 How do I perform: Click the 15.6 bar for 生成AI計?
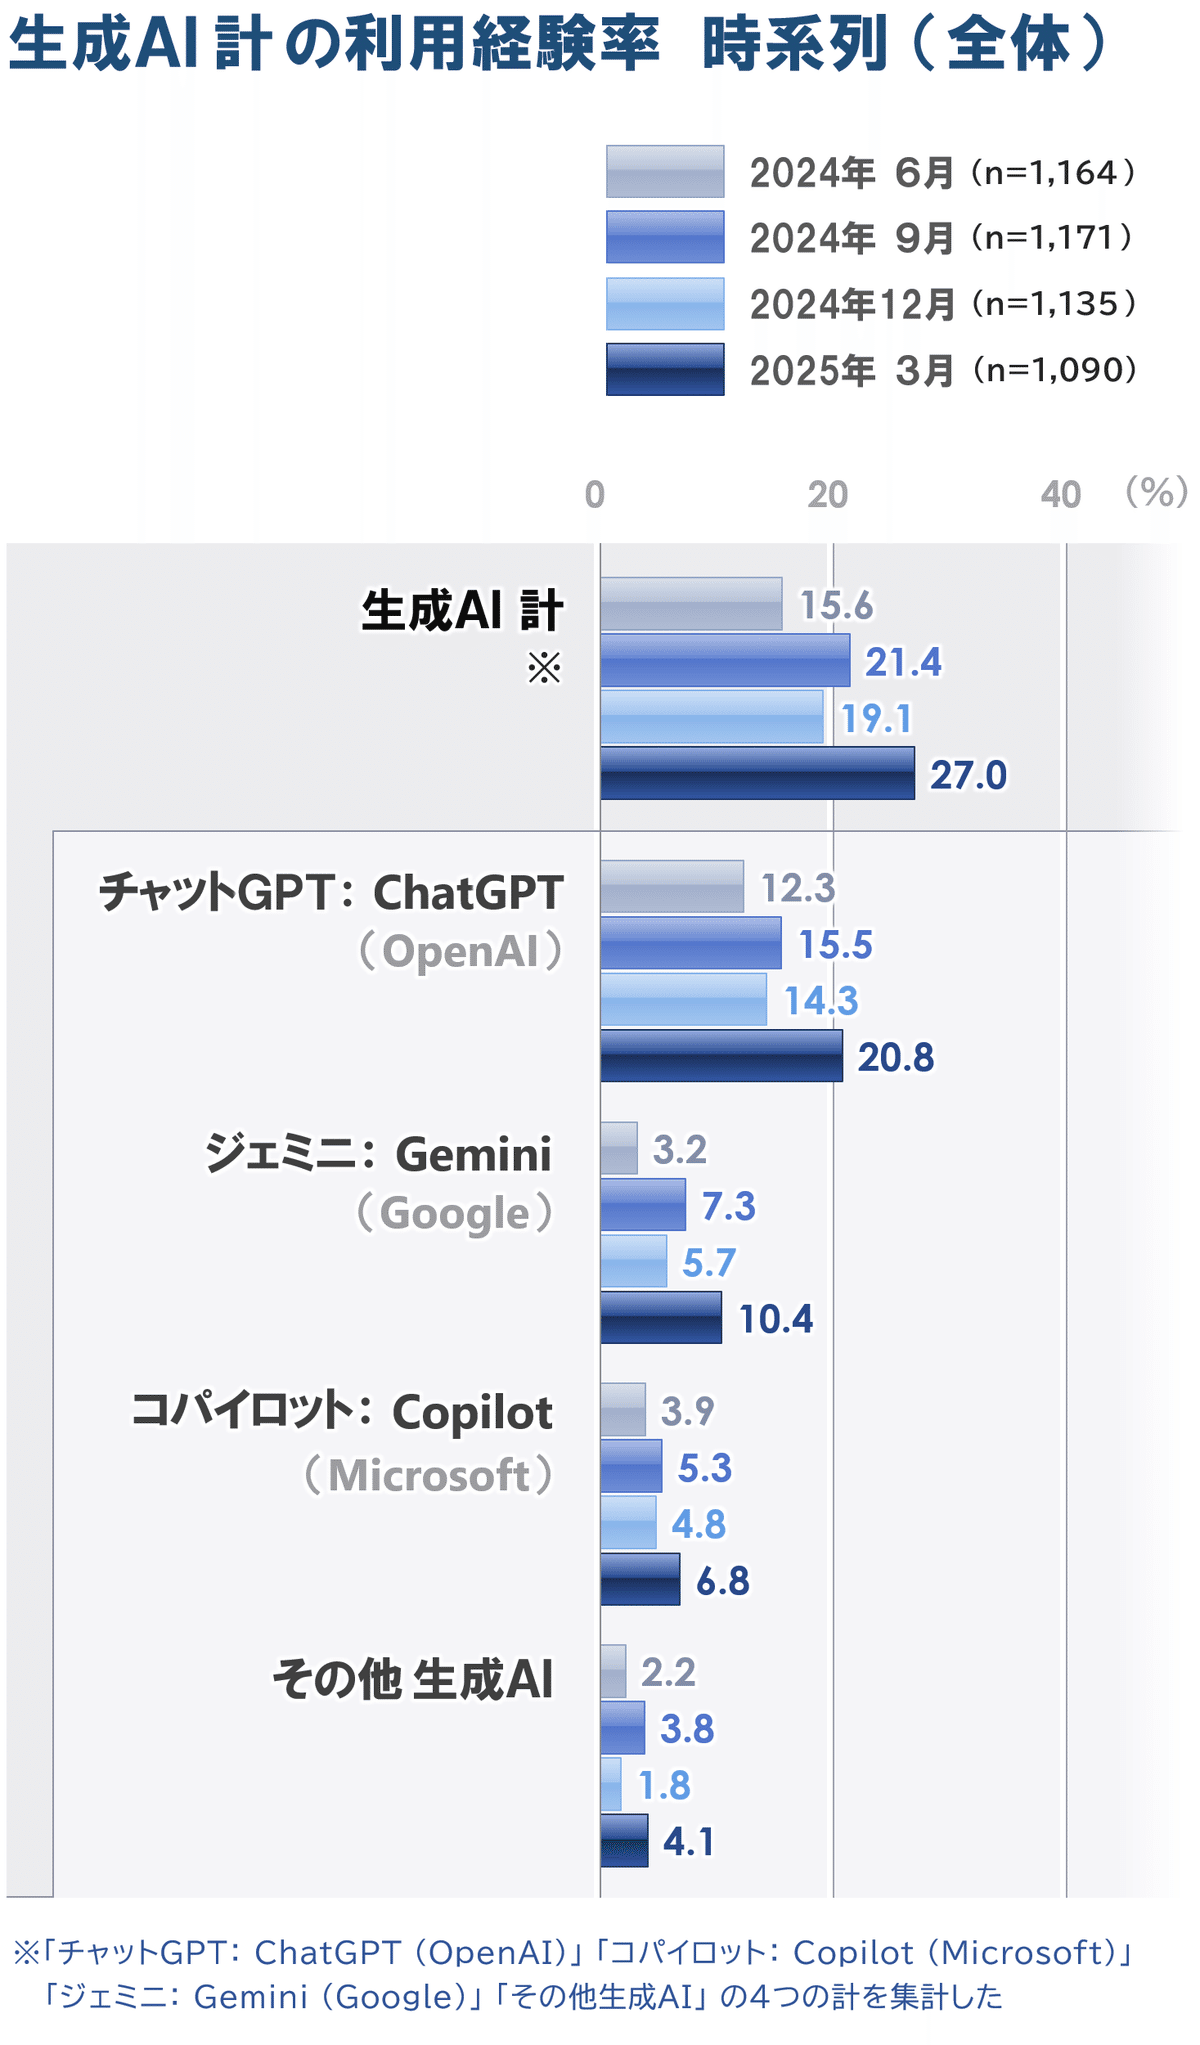pyautogui.click(x=691, y=604)
